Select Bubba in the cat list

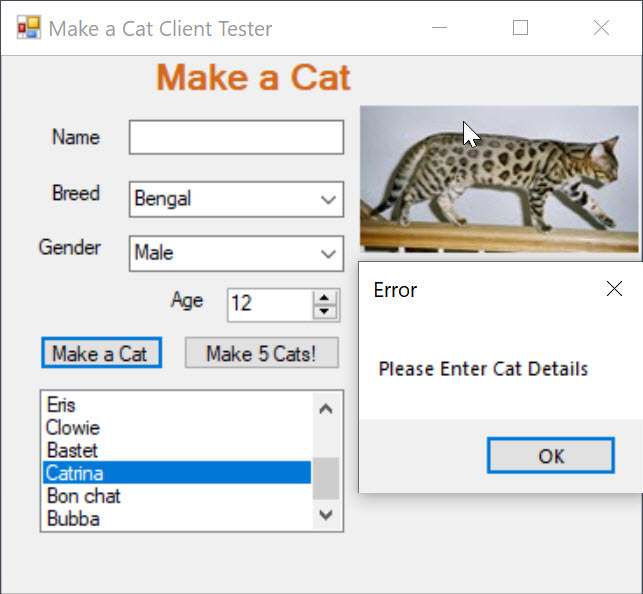[x=176, y=518]
